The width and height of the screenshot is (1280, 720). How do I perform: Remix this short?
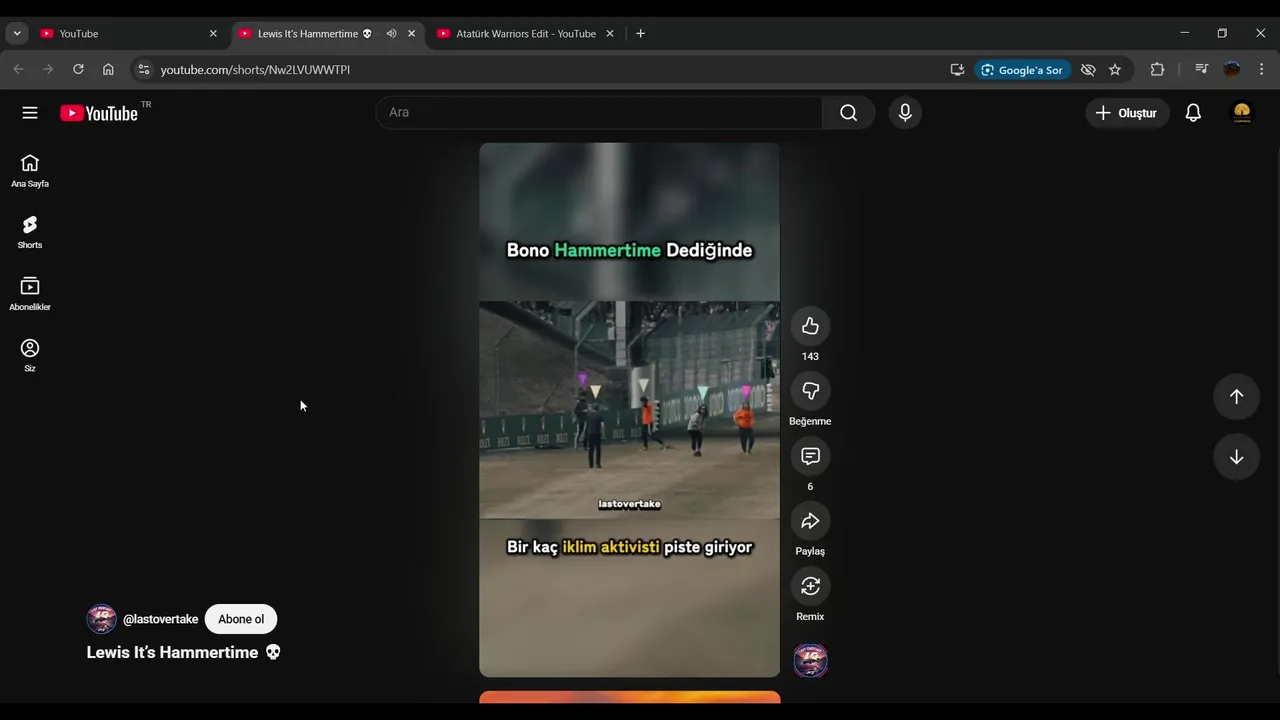pos(810,586)
